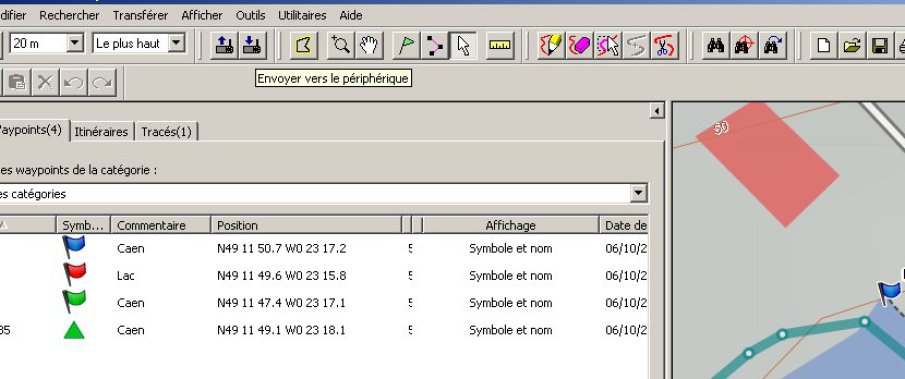The image size is (905, 379).
Task: Click the plain binoculars find icon
Action: [x=716, y=45]
